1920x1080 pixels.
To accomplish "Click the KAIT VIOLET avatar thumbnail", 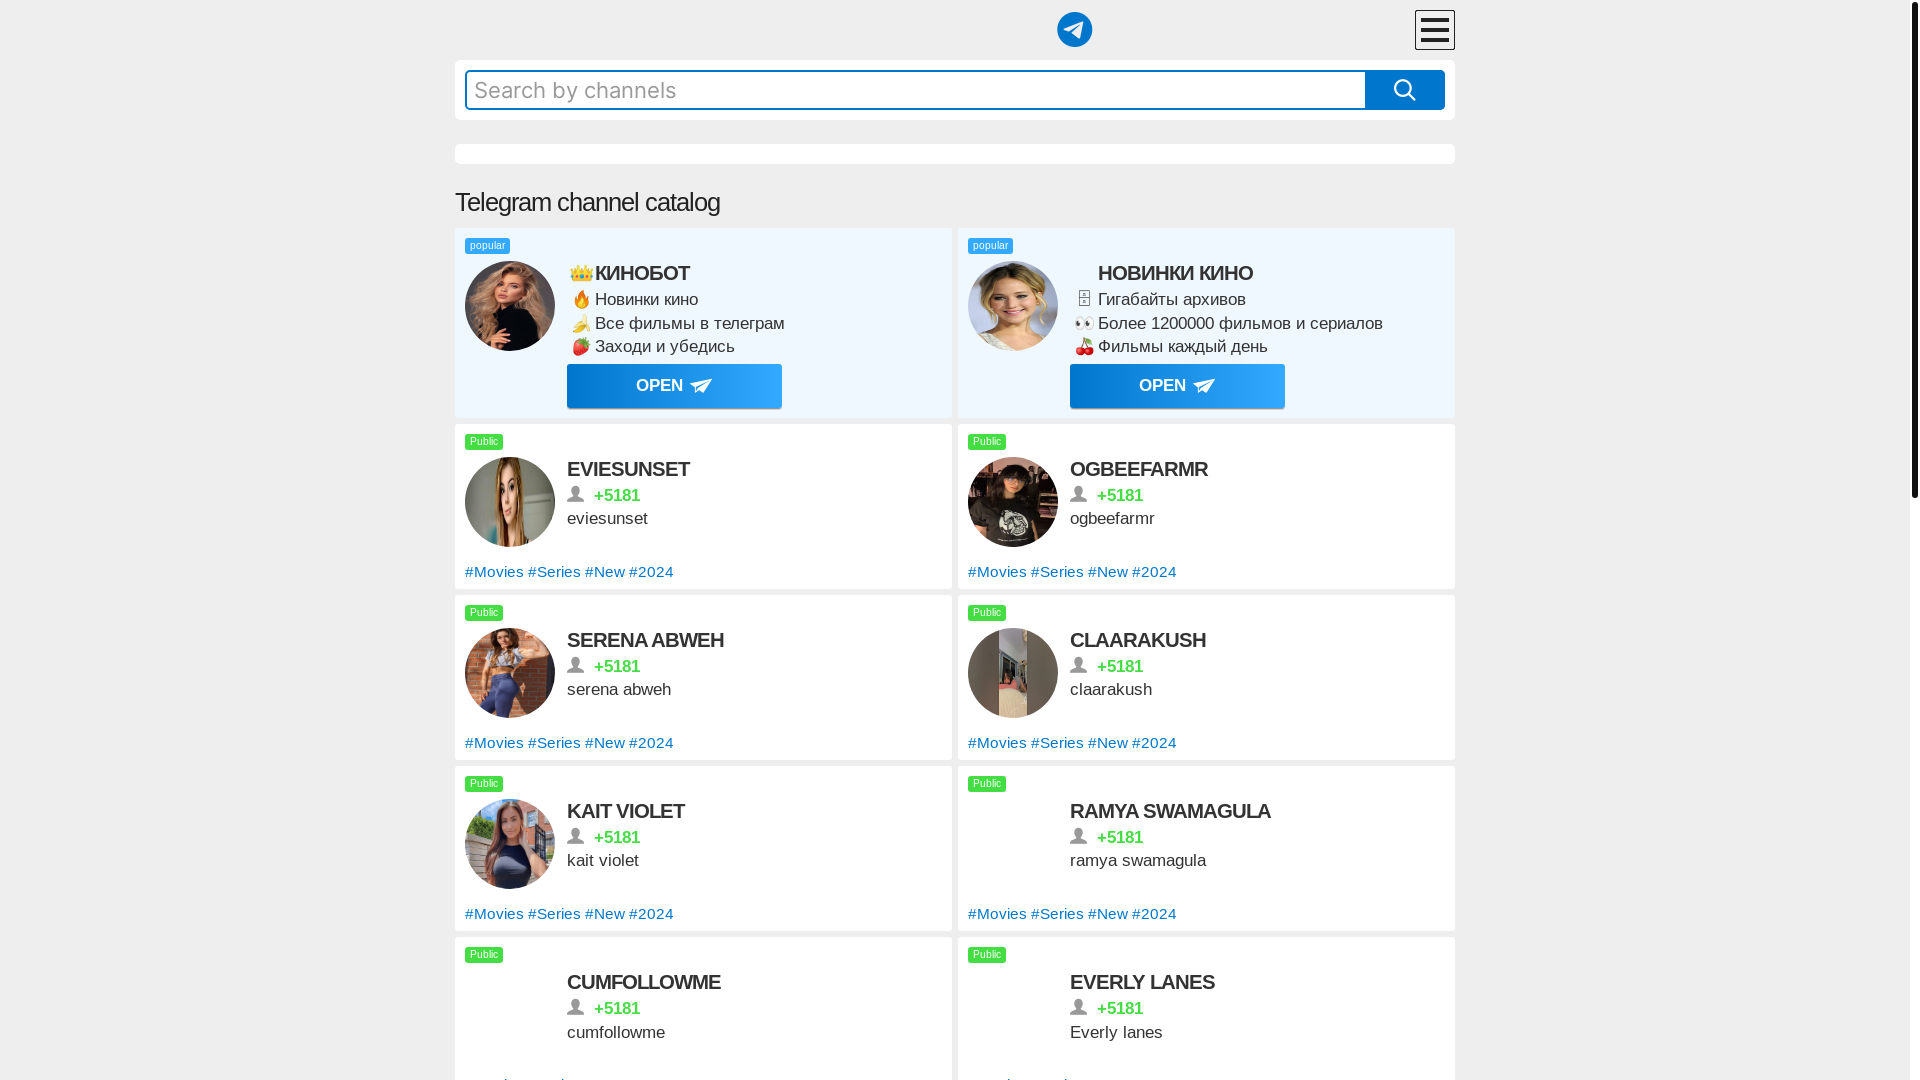I will (510, 844).
